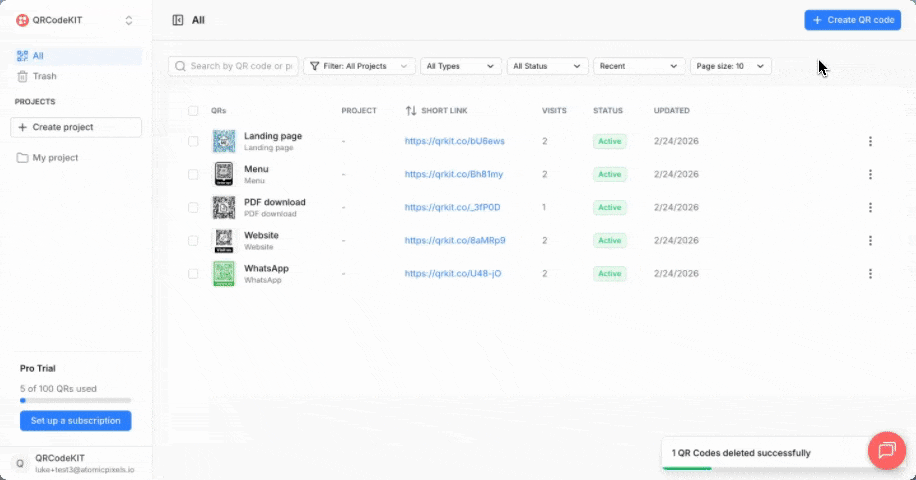This screenshot has width=916, height=480.
Task: Select the Website row checkbox
Action: pos(193,240)
